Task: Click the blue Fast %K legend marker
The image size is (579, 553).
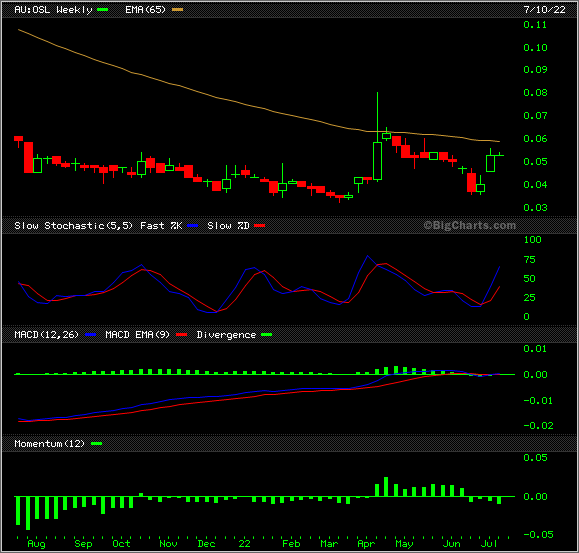Action: tap(193, 226)
